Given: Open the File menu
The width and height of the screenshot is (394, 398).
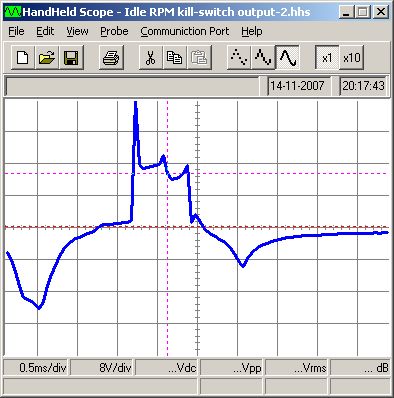Looking at the screenshot, I should 16,31.
